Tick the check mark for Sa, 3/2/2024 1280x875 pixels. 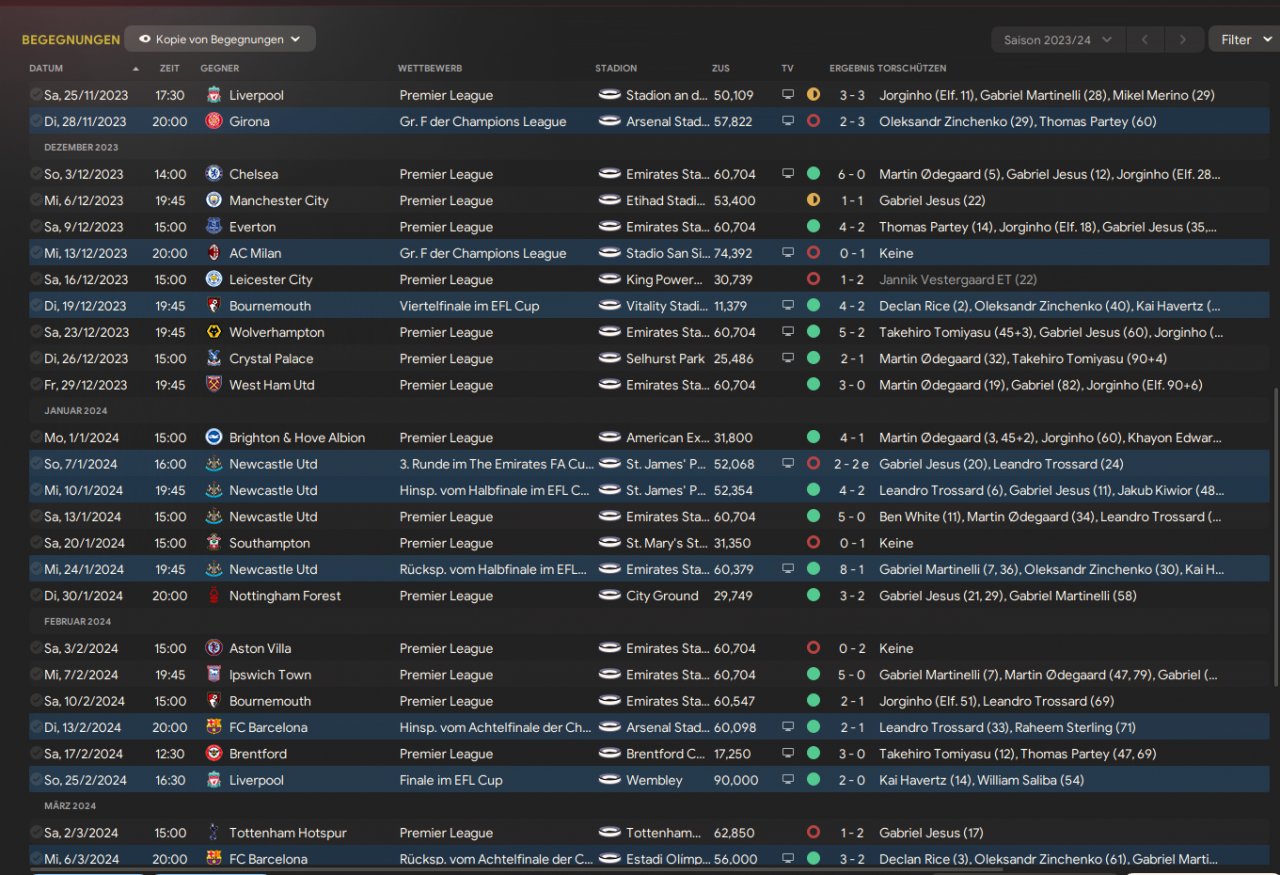click(x=36, y=648)
